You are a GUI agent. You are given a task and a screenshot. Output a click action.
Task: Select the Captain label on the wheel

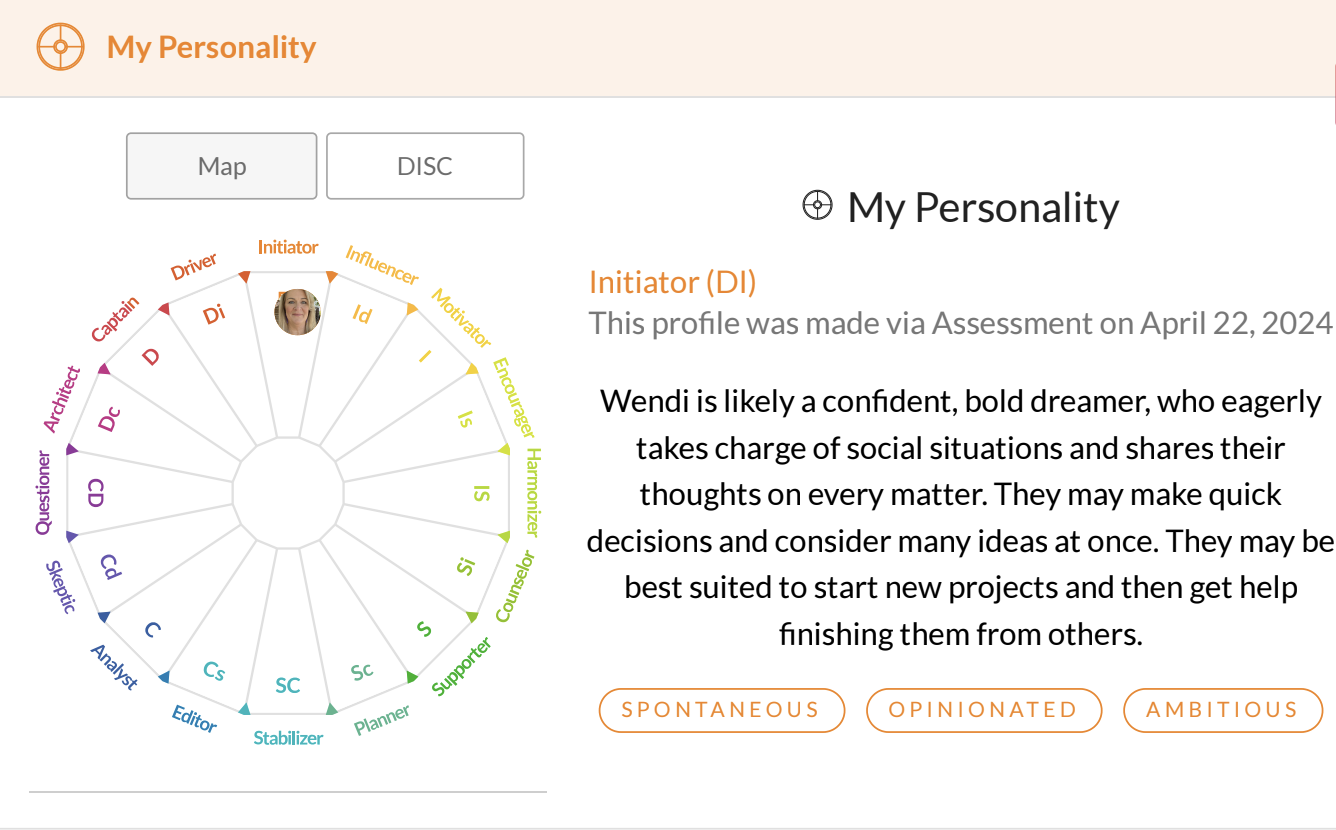(x=115, y=320)
